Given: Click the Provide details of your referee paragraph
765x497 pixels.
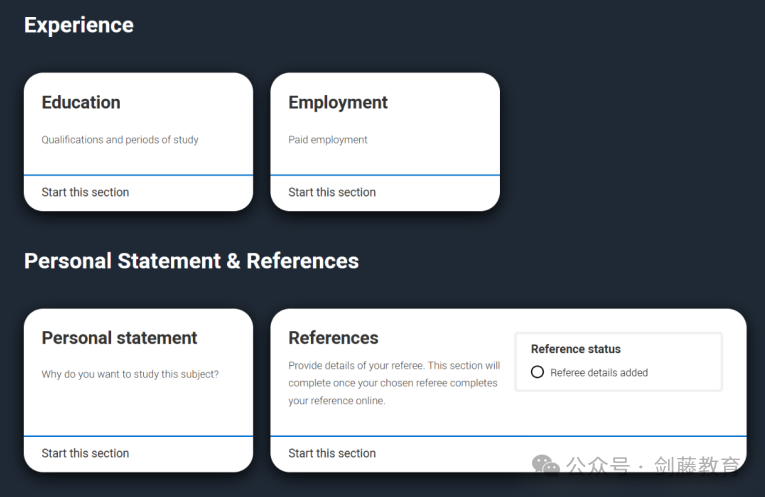Looking at the screenshot, I should [x=394, y=383].
